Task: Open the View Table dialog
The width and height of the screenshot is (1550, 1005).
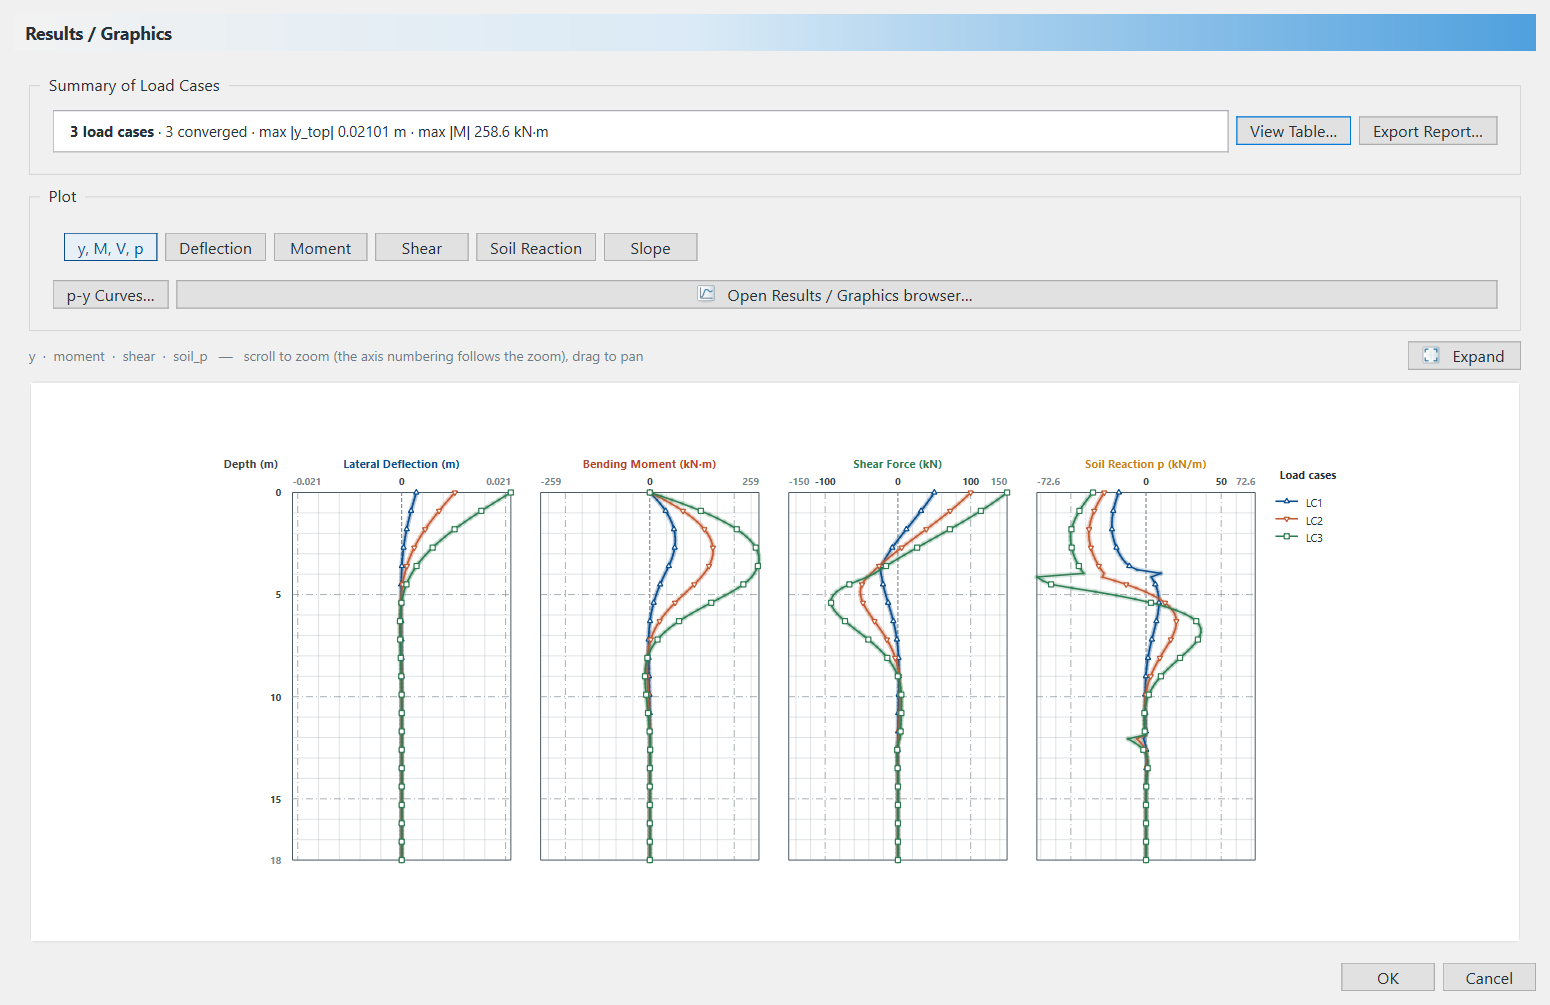Action: tap(1293, 131)
